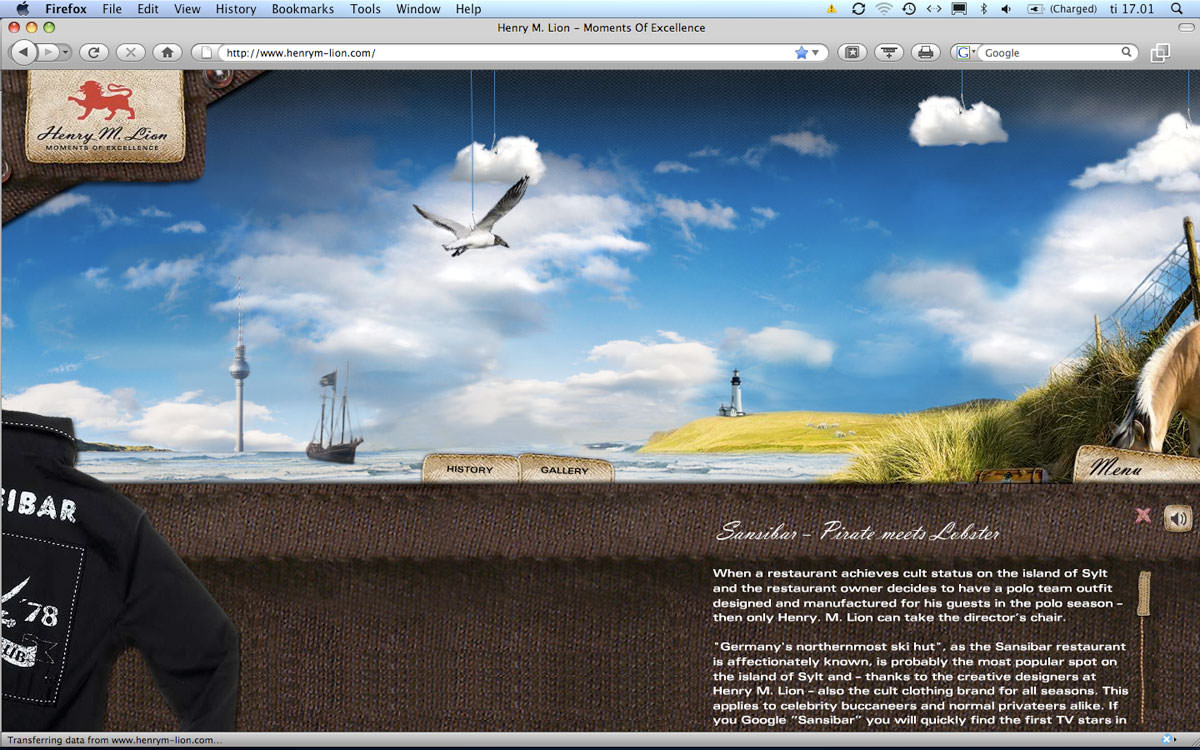Reload the current page

coord(94,52)
